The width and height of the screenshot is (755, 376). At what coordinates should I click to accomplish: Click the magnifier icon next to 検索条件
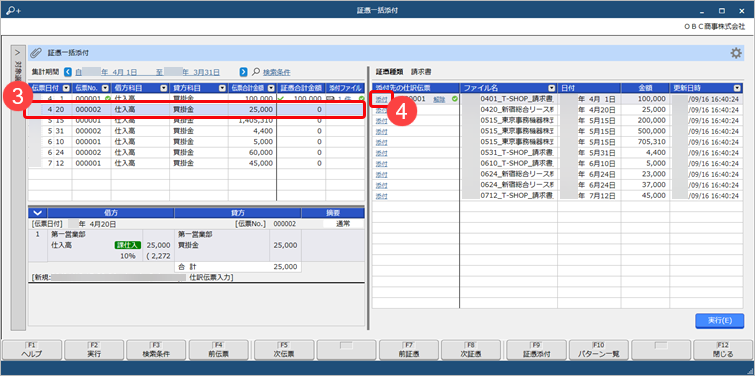(256, 72)
